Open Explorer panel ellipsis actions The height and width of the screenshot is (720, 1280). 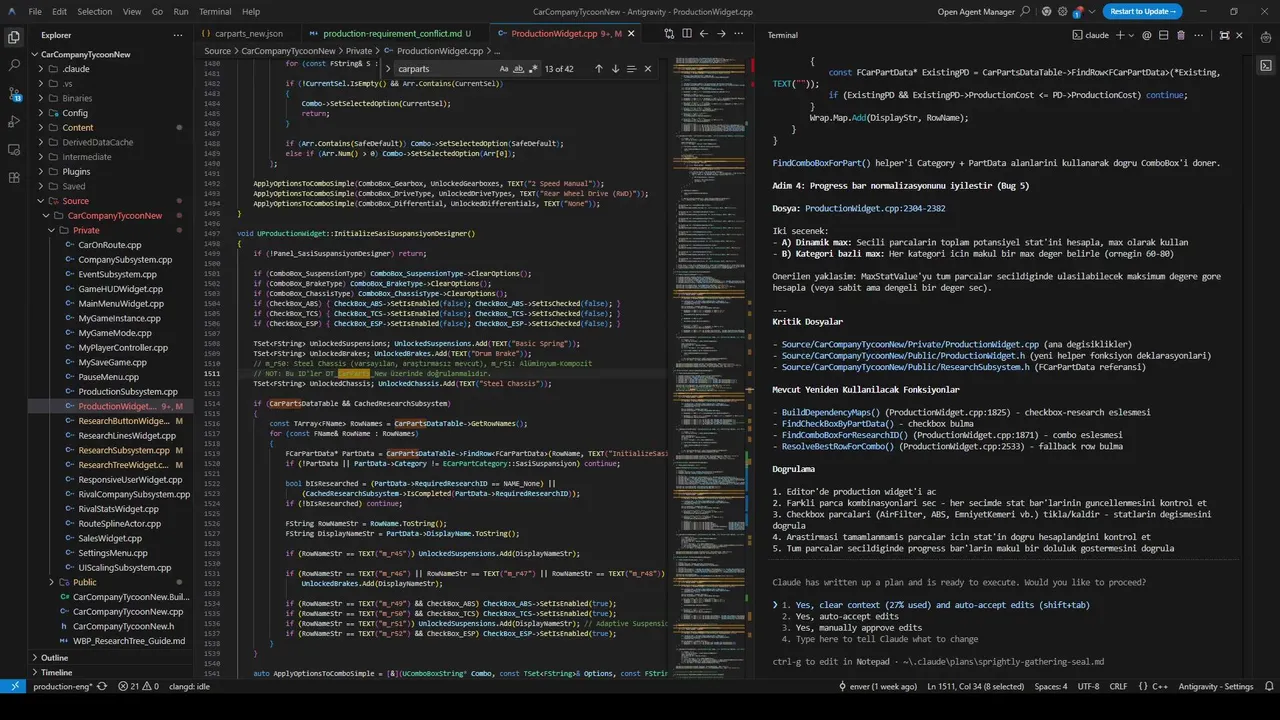(178, 34)
